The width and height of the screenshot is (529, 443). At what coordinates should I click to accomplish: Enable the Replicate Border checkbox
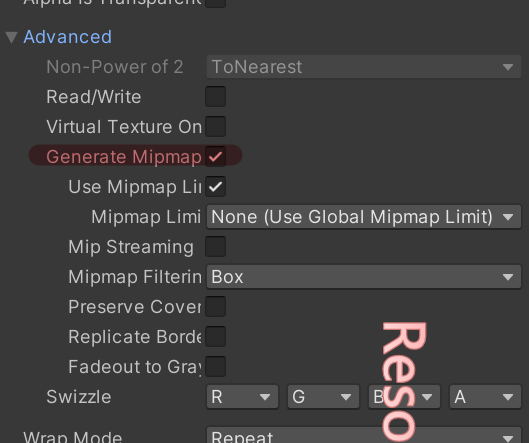[x=216, y=336]
